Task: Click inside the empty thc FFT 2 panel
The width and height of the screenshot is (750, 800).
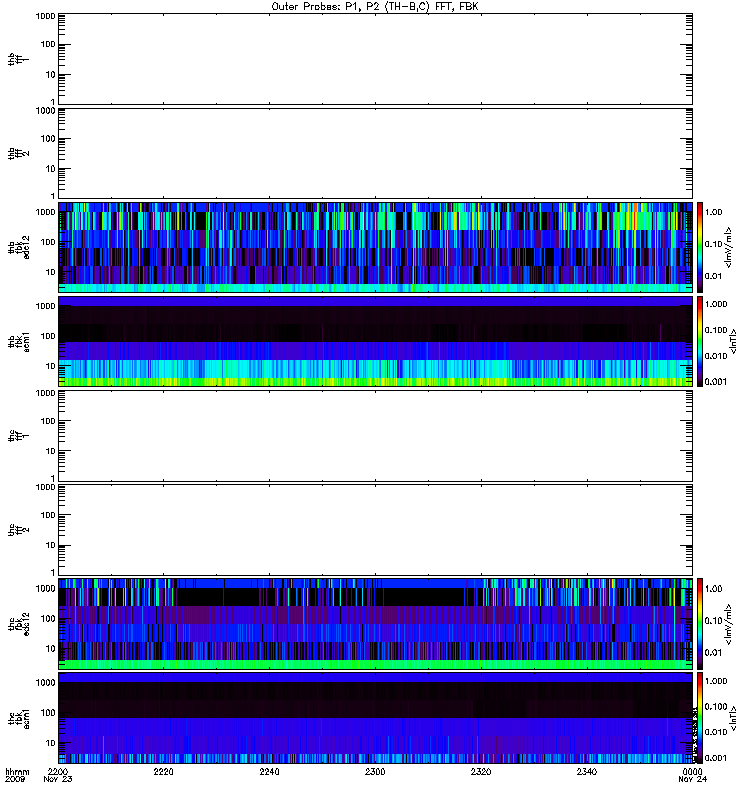Action: tap(375, 530)
